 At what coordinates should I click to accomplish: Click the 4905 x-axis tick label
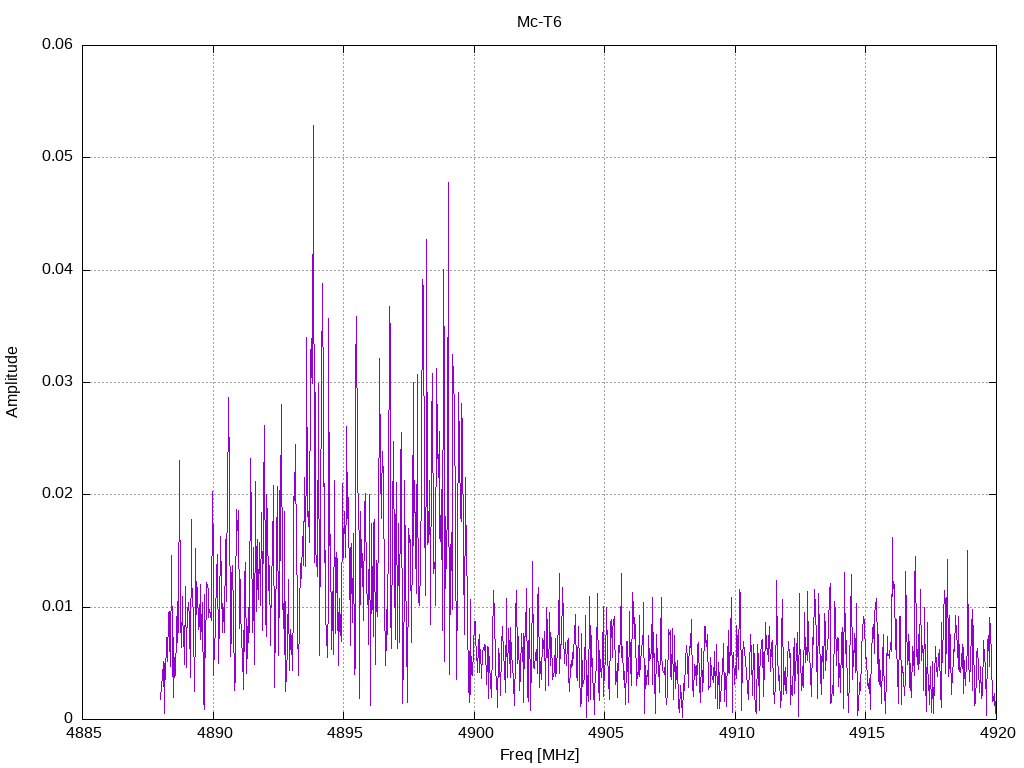point(605,733)
